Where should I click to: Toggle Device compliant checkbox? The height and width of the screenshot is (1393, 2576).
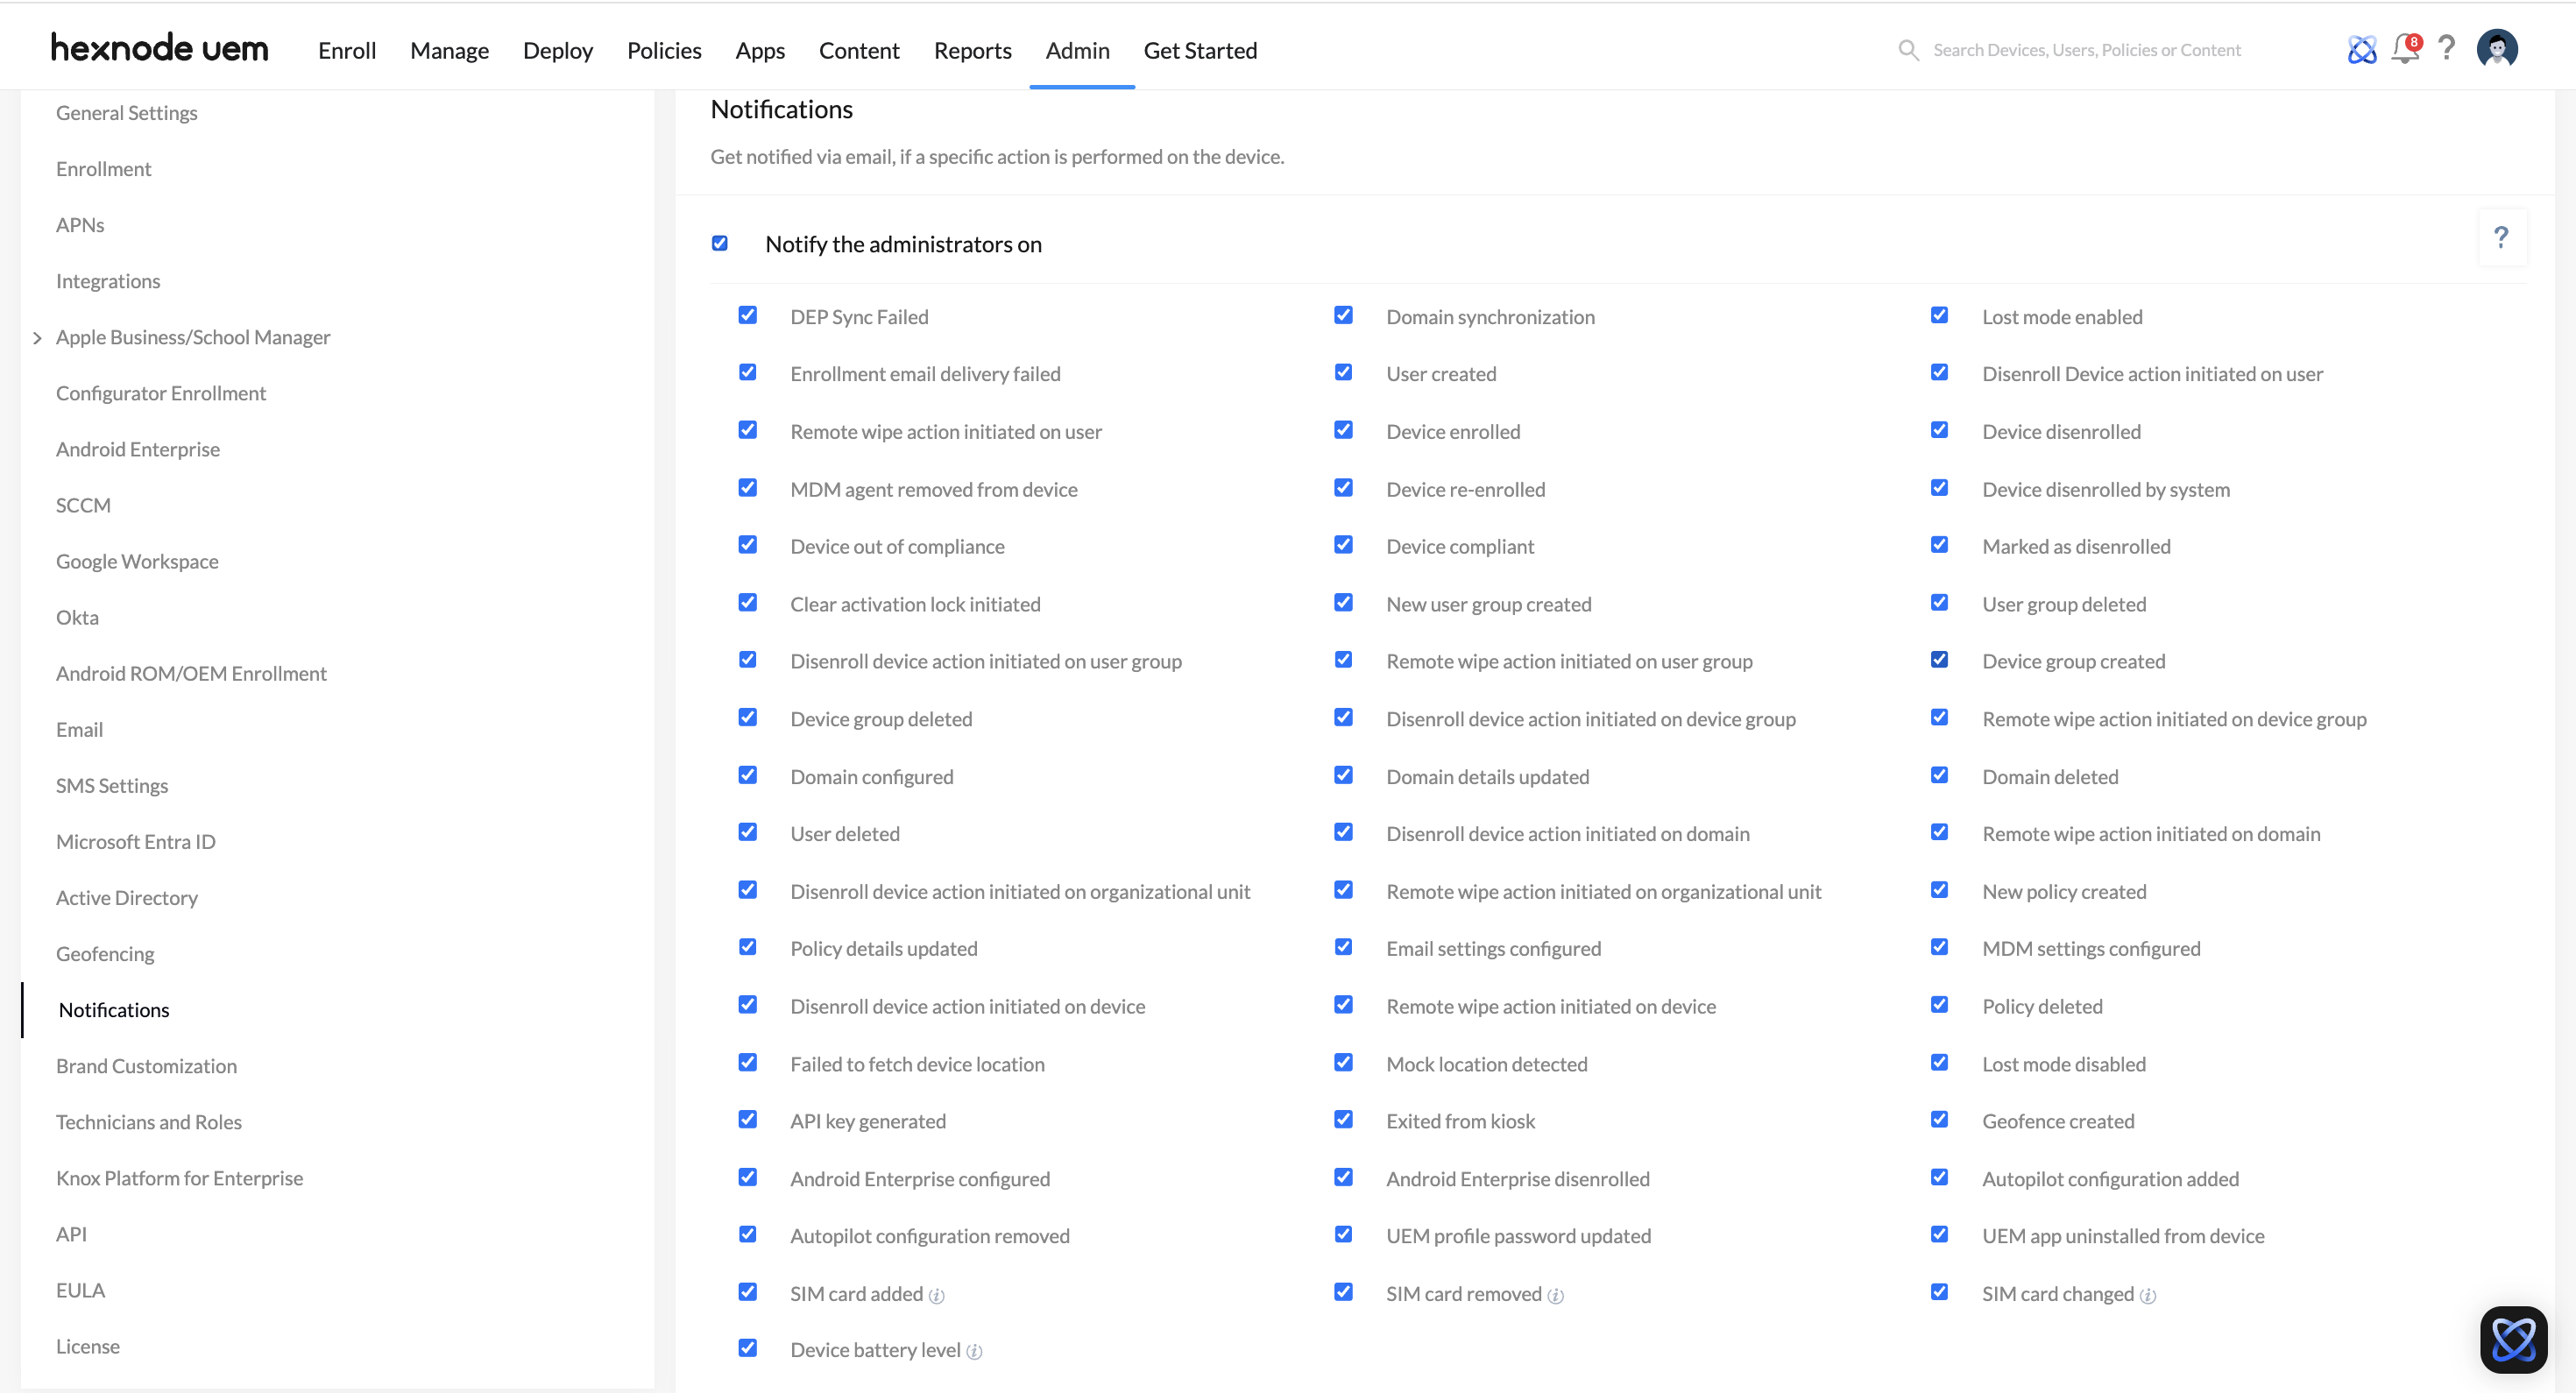pyautogui.click(x=1343, y=545)
